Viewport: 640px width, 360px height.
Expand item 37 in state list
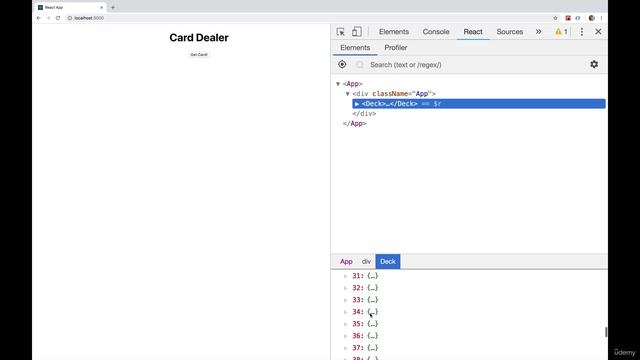346,348
